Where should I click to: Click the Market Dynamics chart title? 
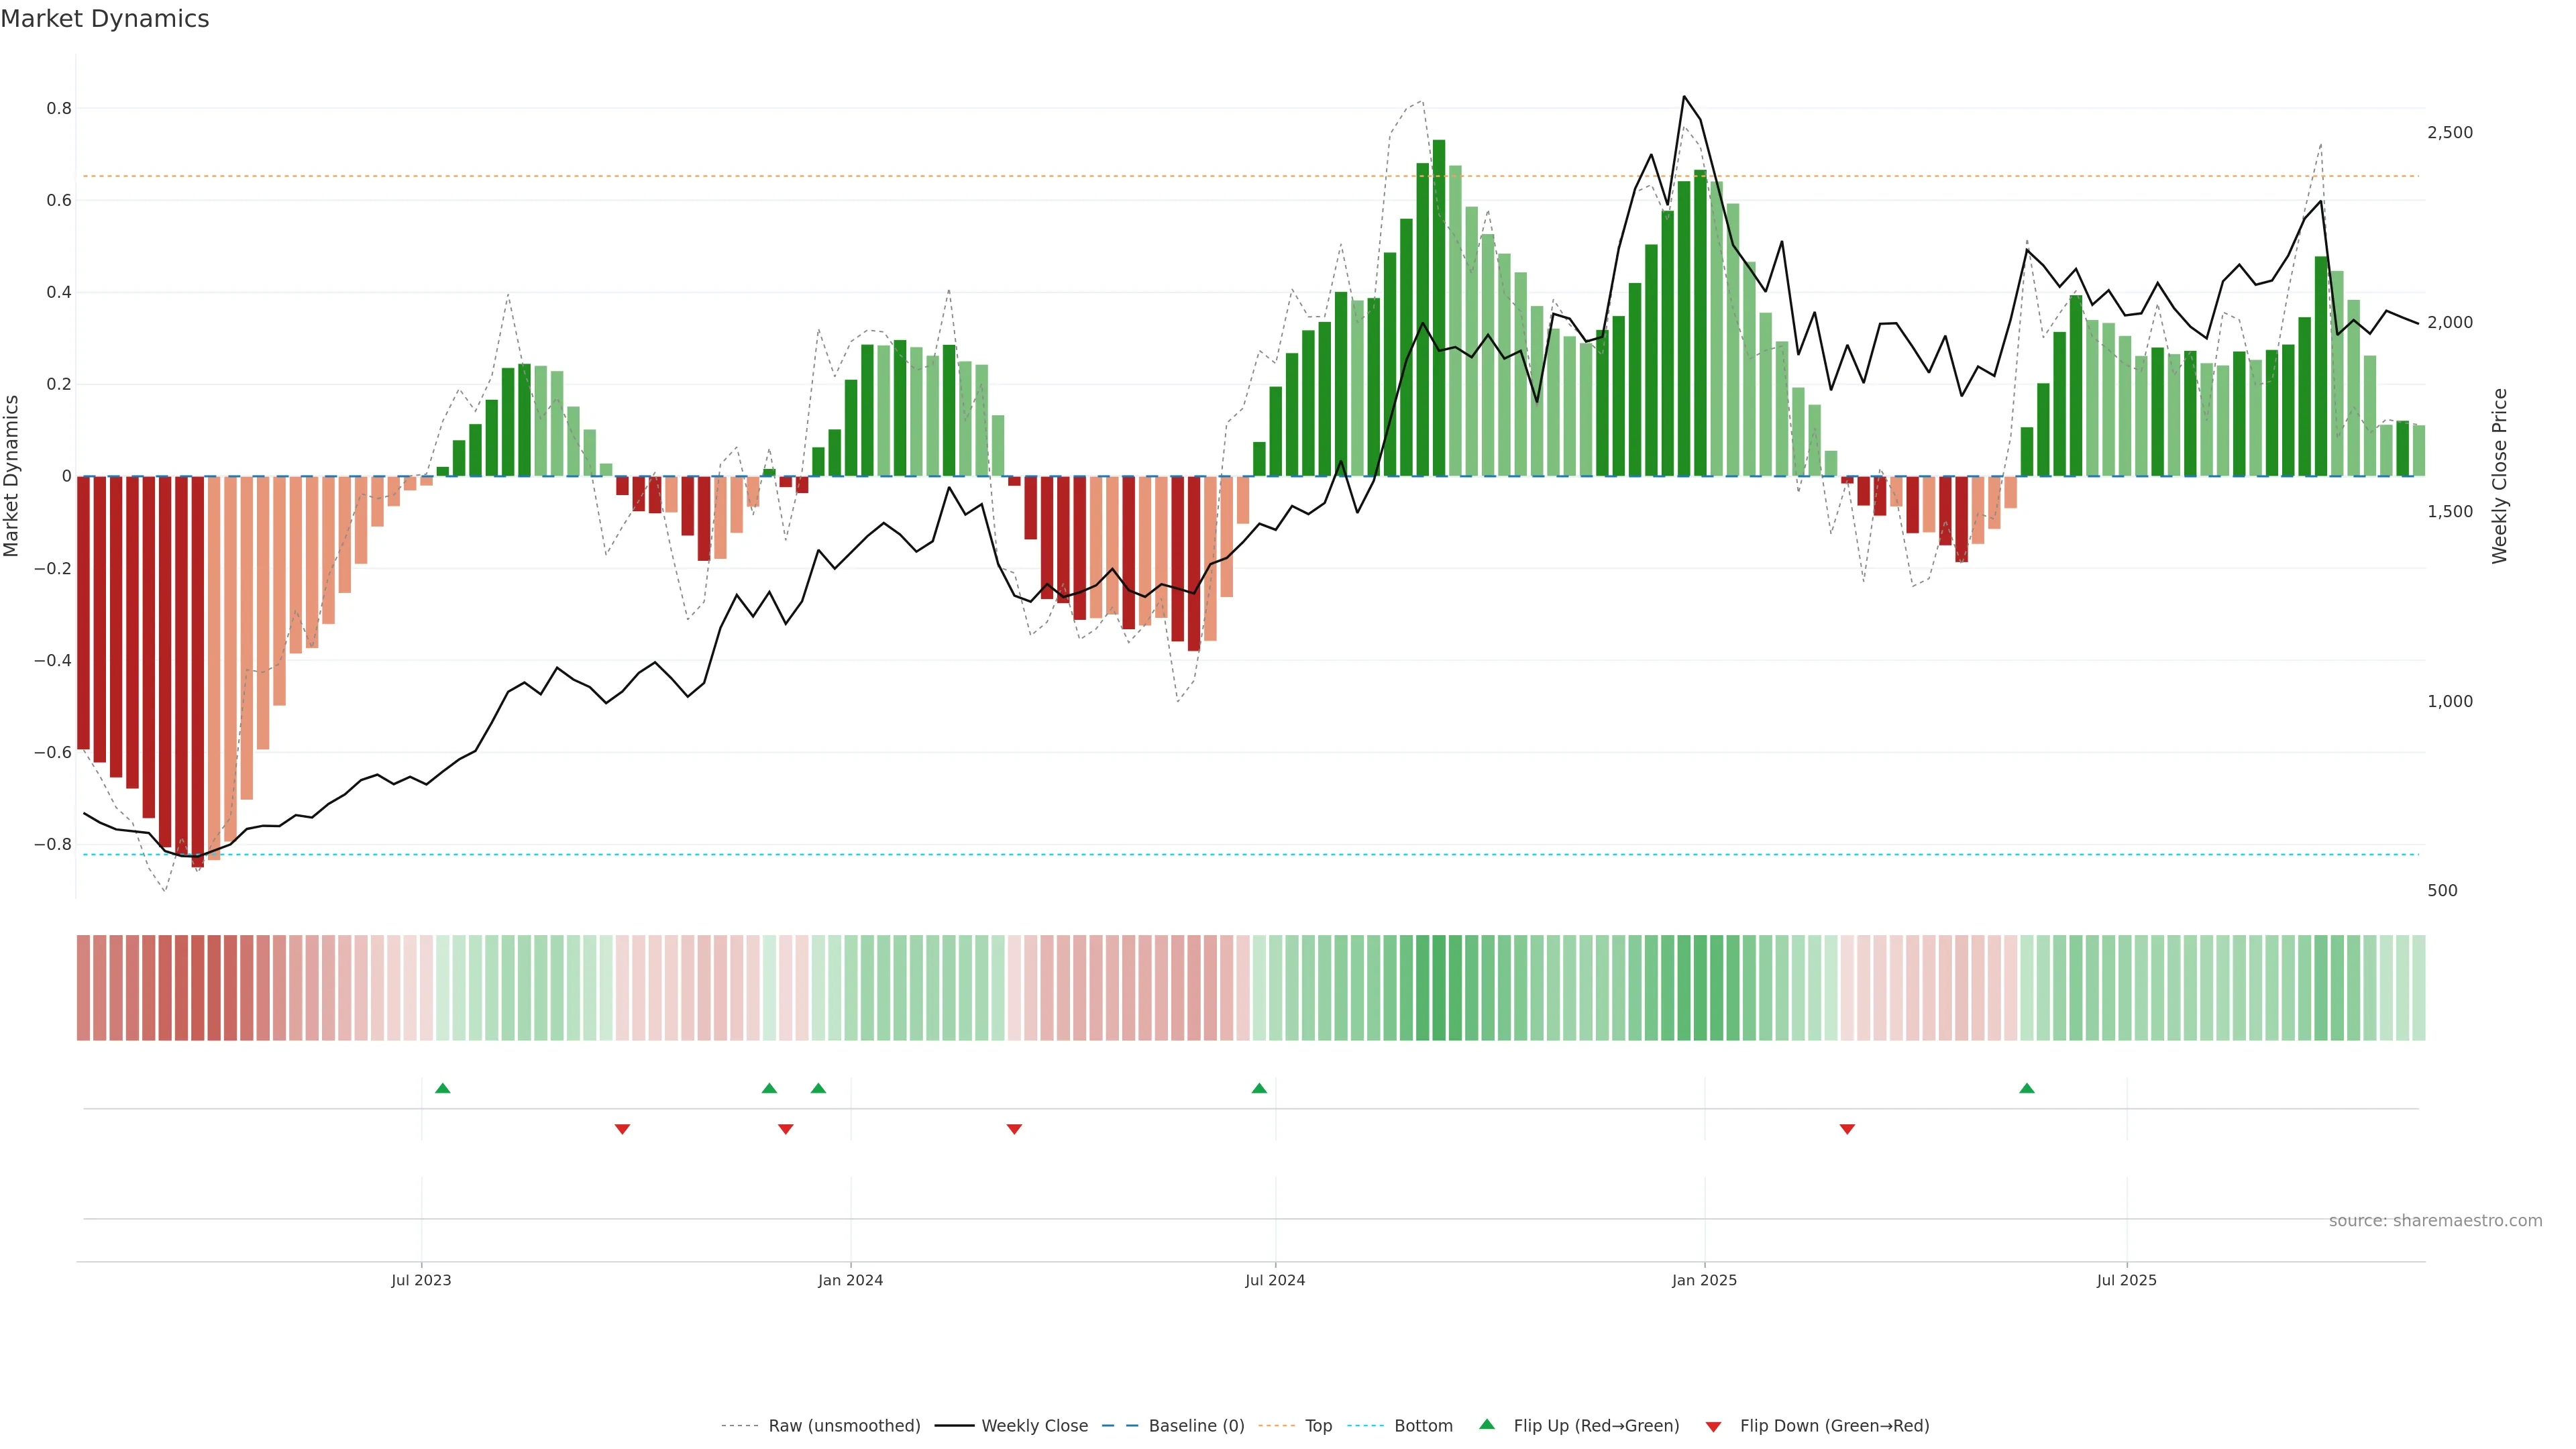pos(105,19)
